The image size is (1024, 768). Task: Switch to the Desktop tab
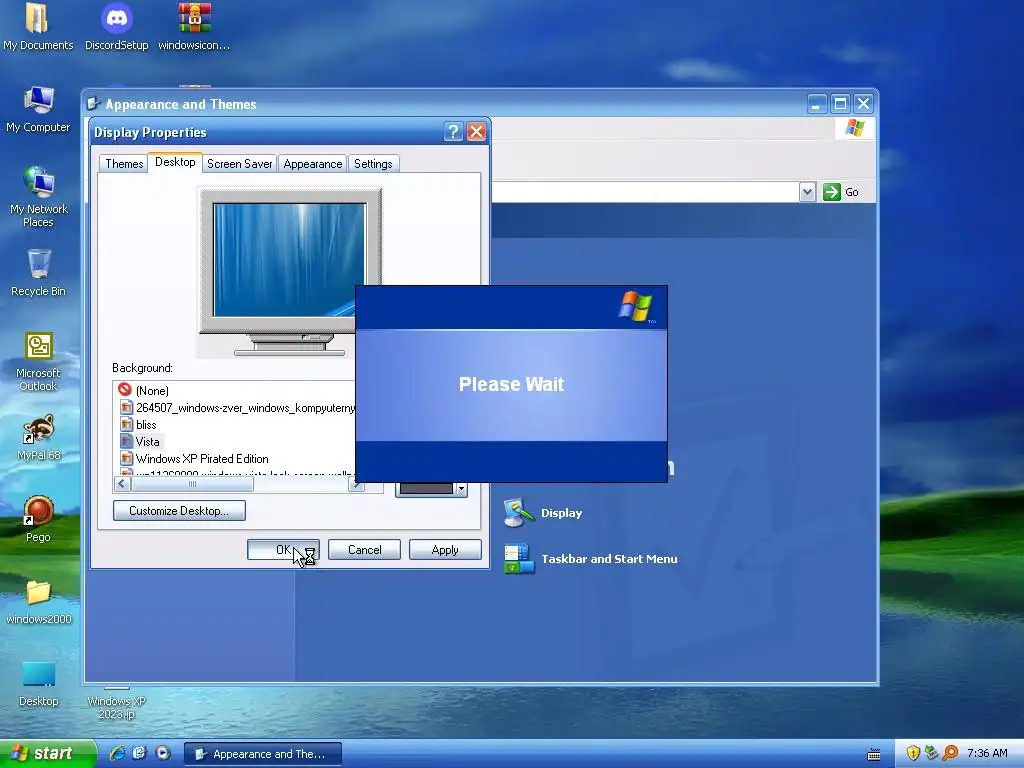[x=175, y=162]
